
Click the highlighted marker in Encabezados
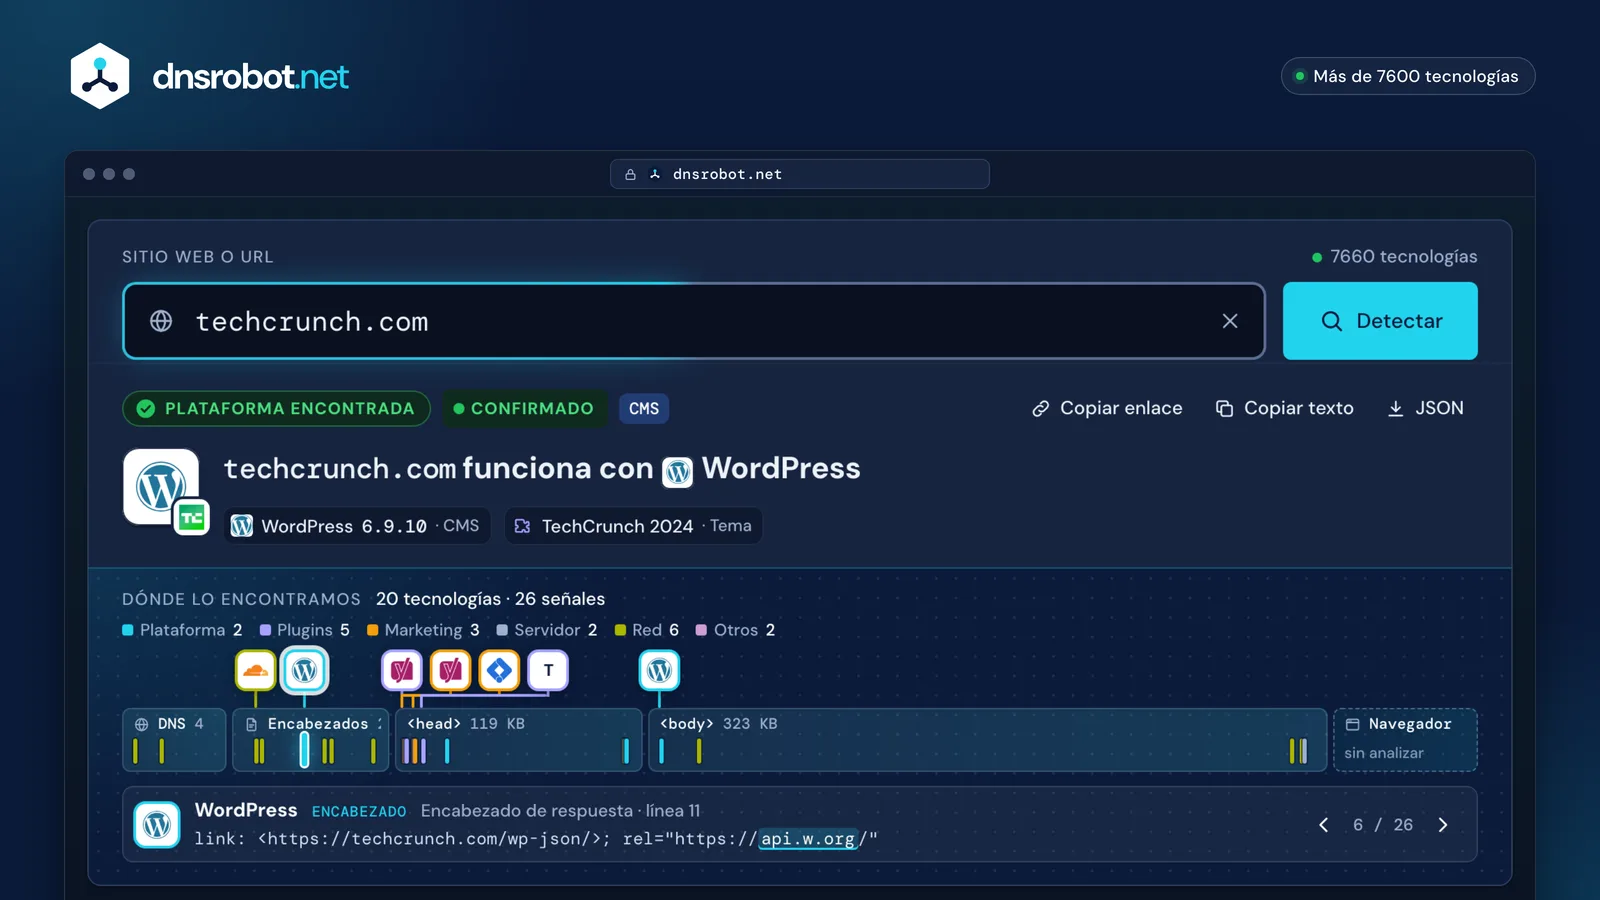coord(305,750)
